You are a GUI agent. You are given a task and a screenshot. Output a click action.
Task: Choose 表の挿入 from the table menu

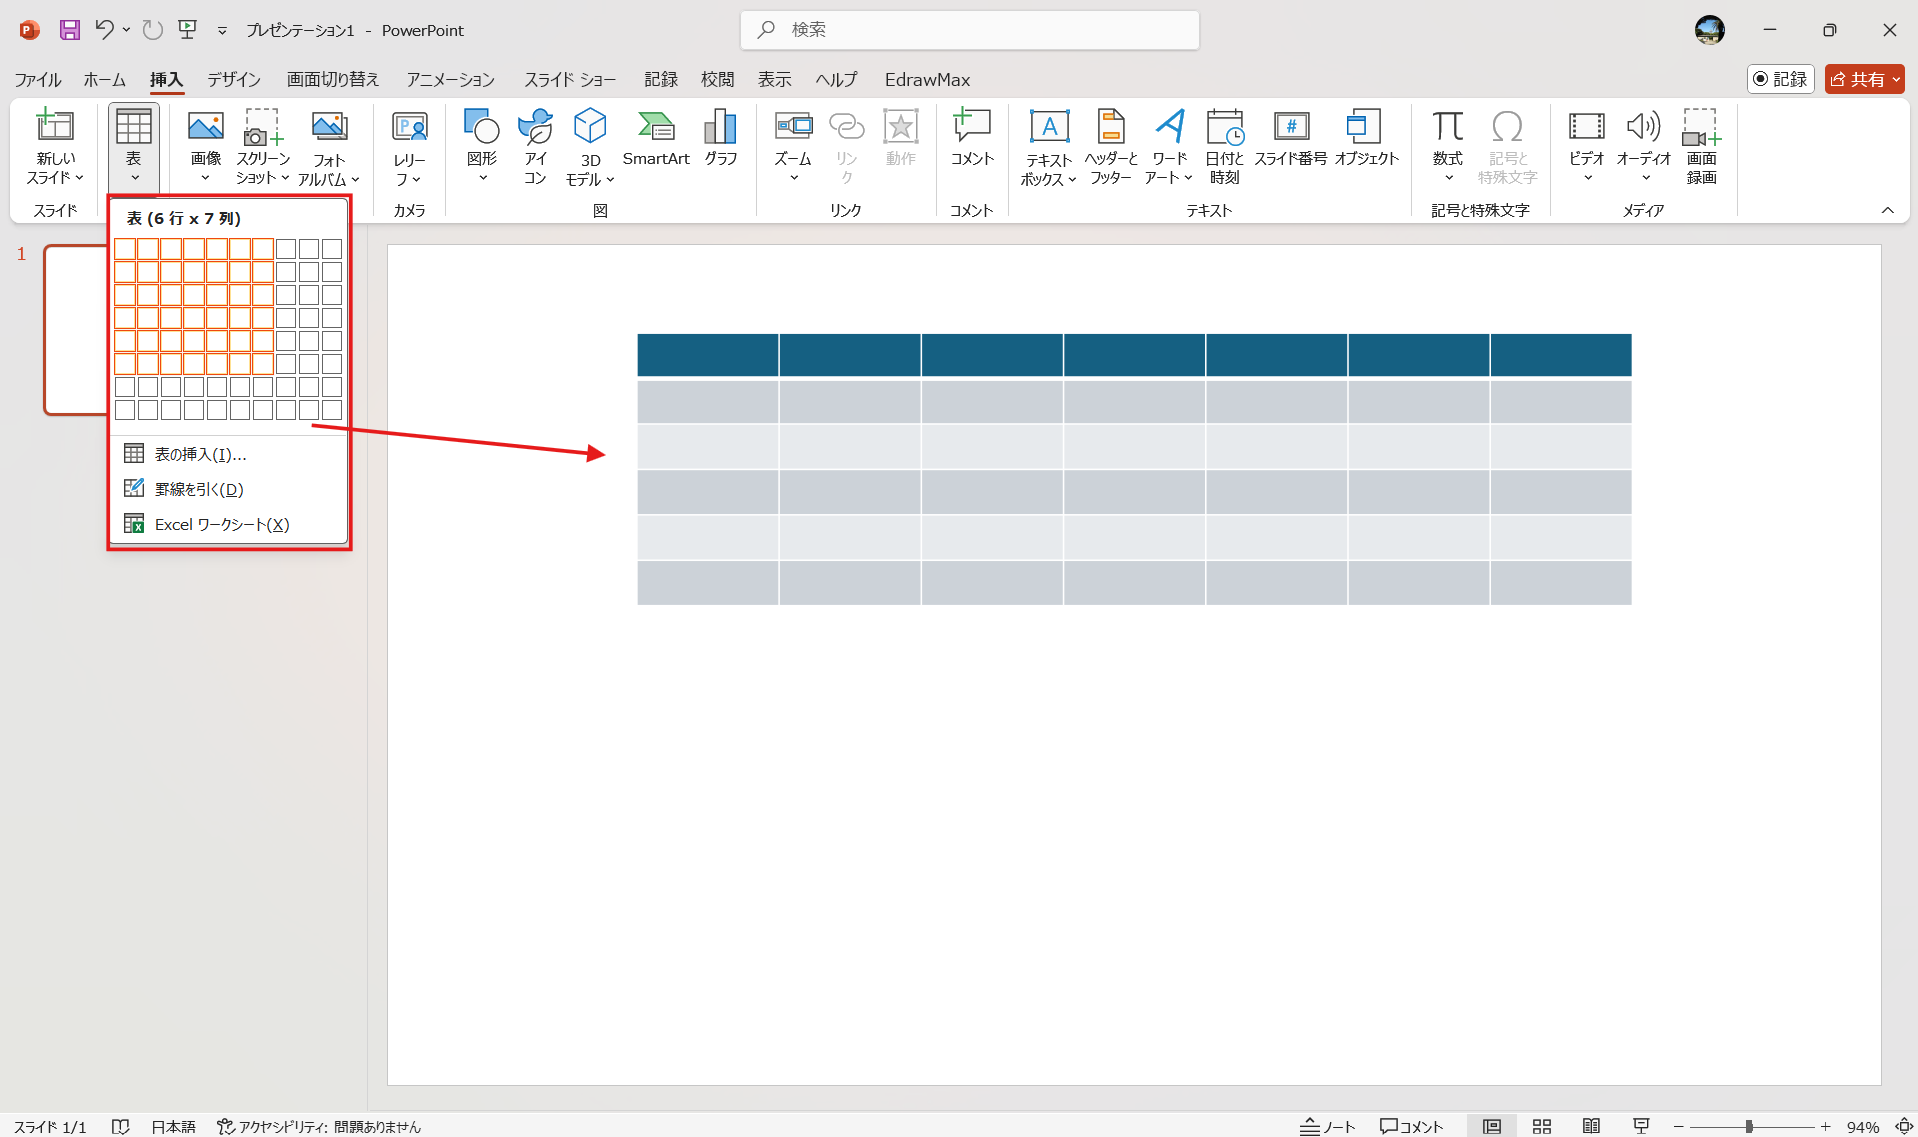(200, 454)
